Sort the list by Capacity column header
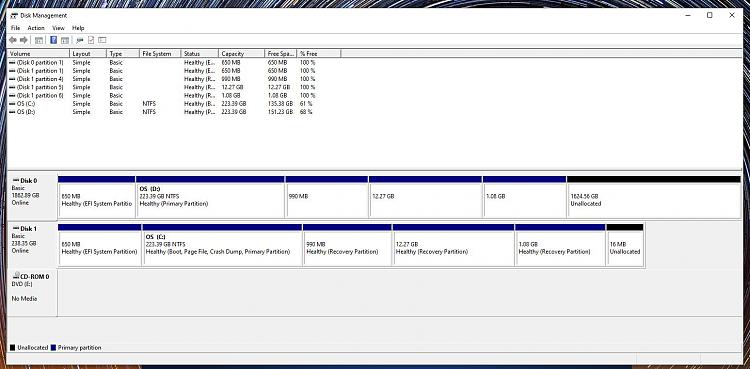 [x=241, y=54]
